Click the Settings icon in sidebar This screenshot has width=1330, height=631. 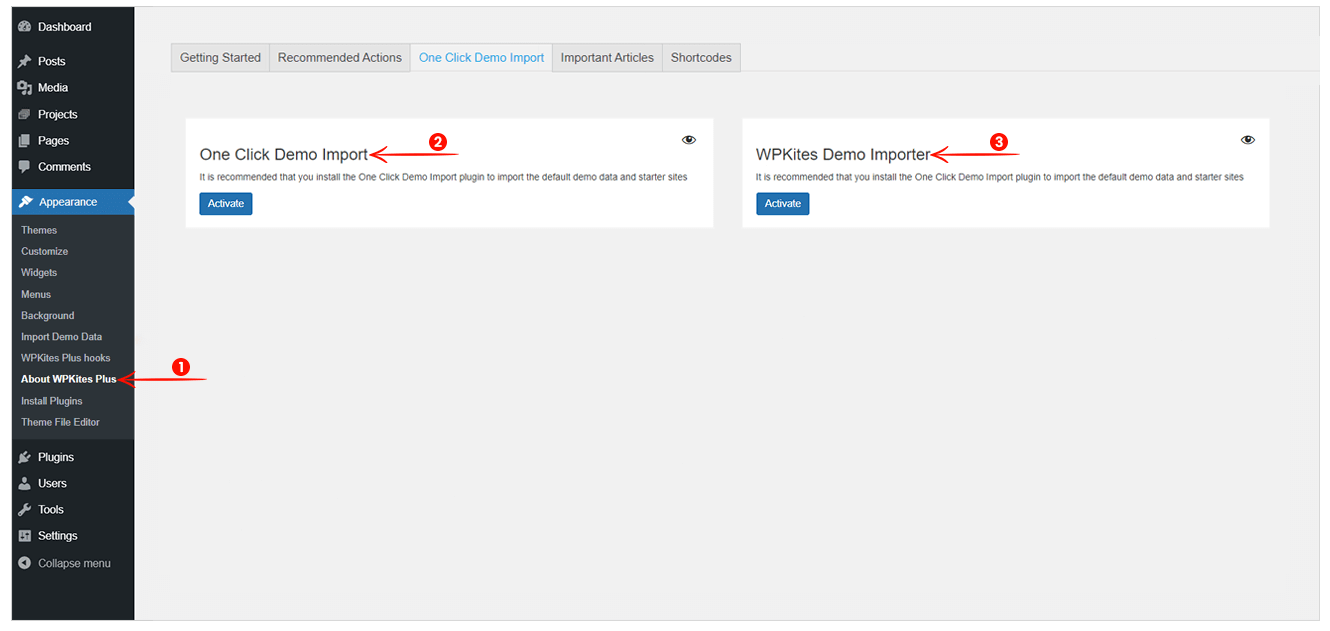25,536
